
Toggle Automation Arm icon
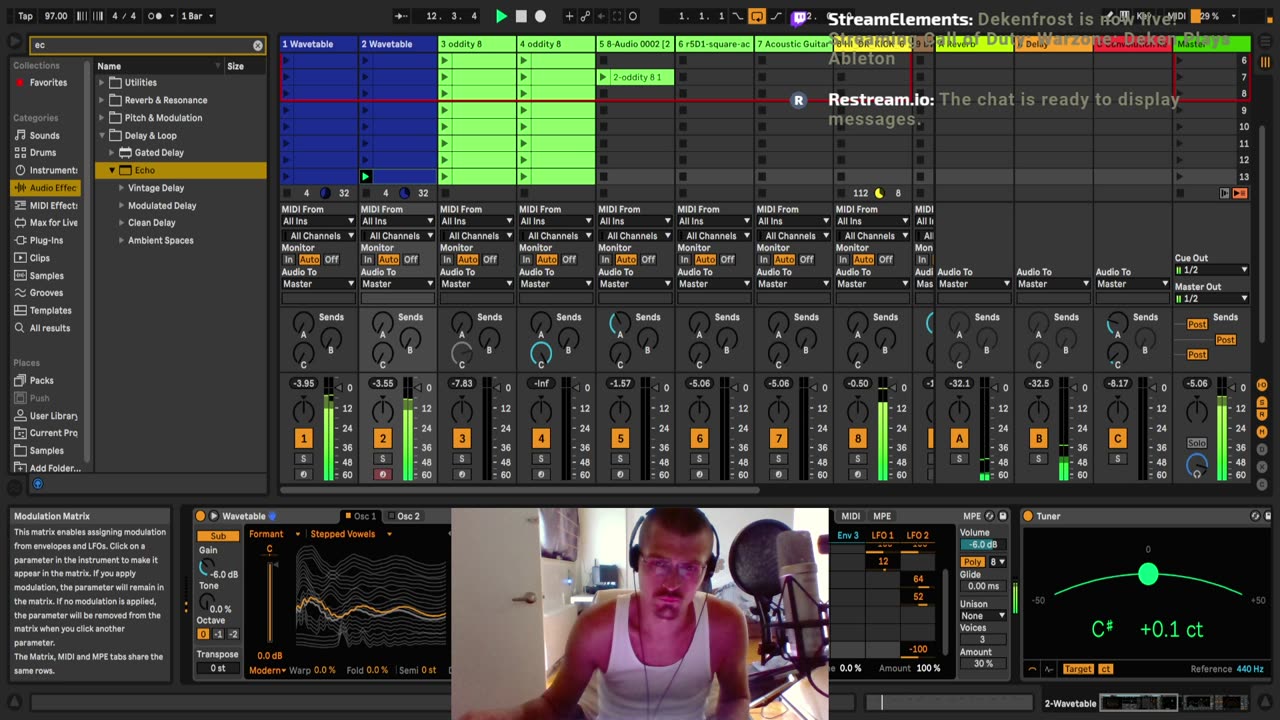(x=587, y=16)
